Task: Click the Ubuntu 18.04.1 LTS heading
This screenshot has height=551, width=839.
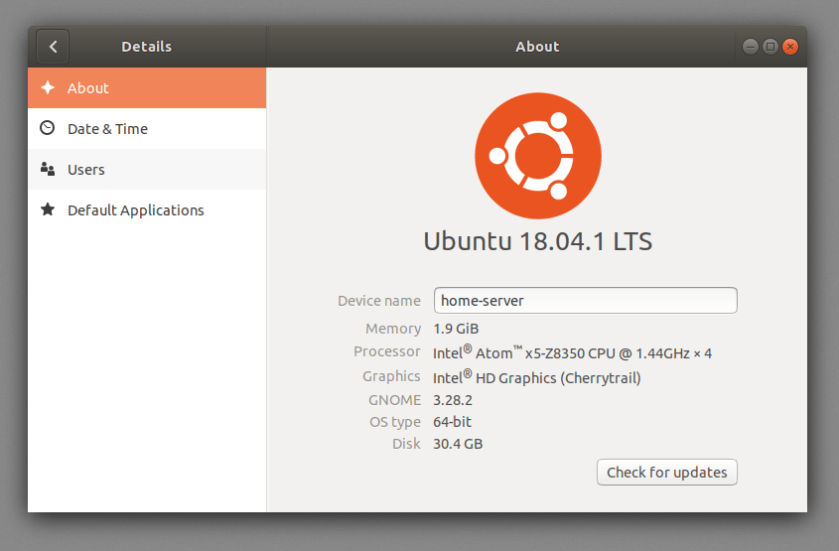Action: 537,241
